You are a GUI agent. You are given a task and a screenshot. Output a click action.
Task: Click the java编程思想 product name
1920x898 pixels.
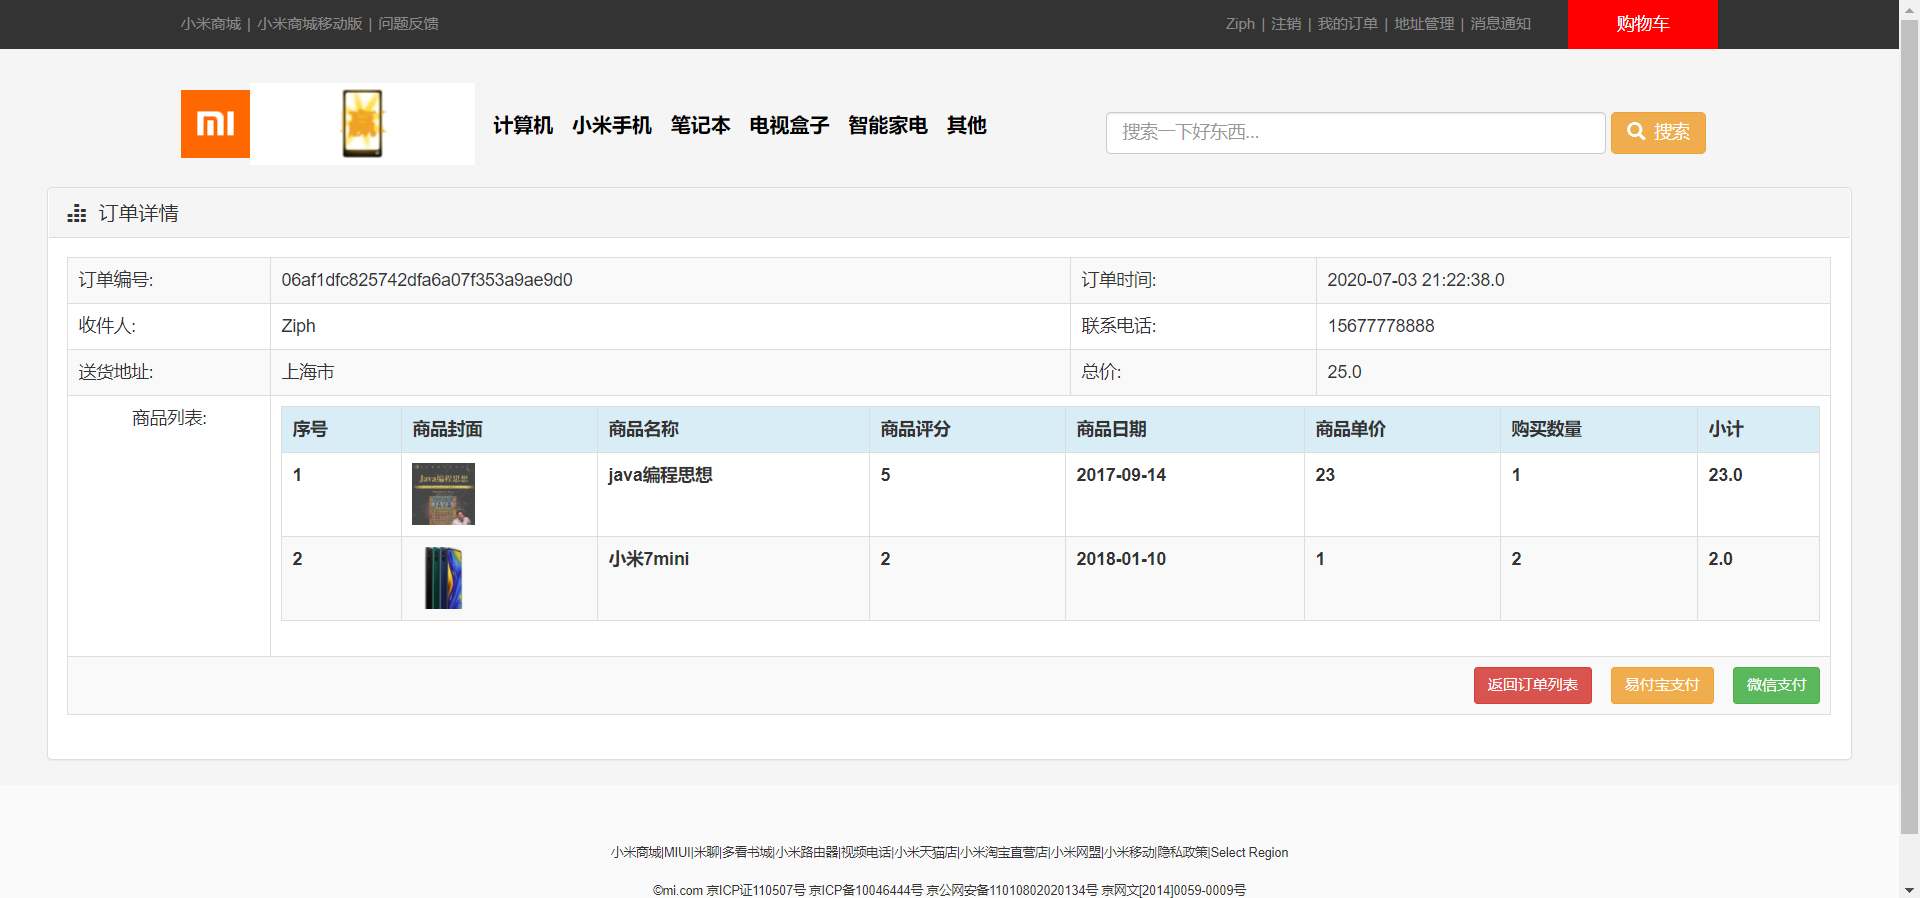pos(660,475)
